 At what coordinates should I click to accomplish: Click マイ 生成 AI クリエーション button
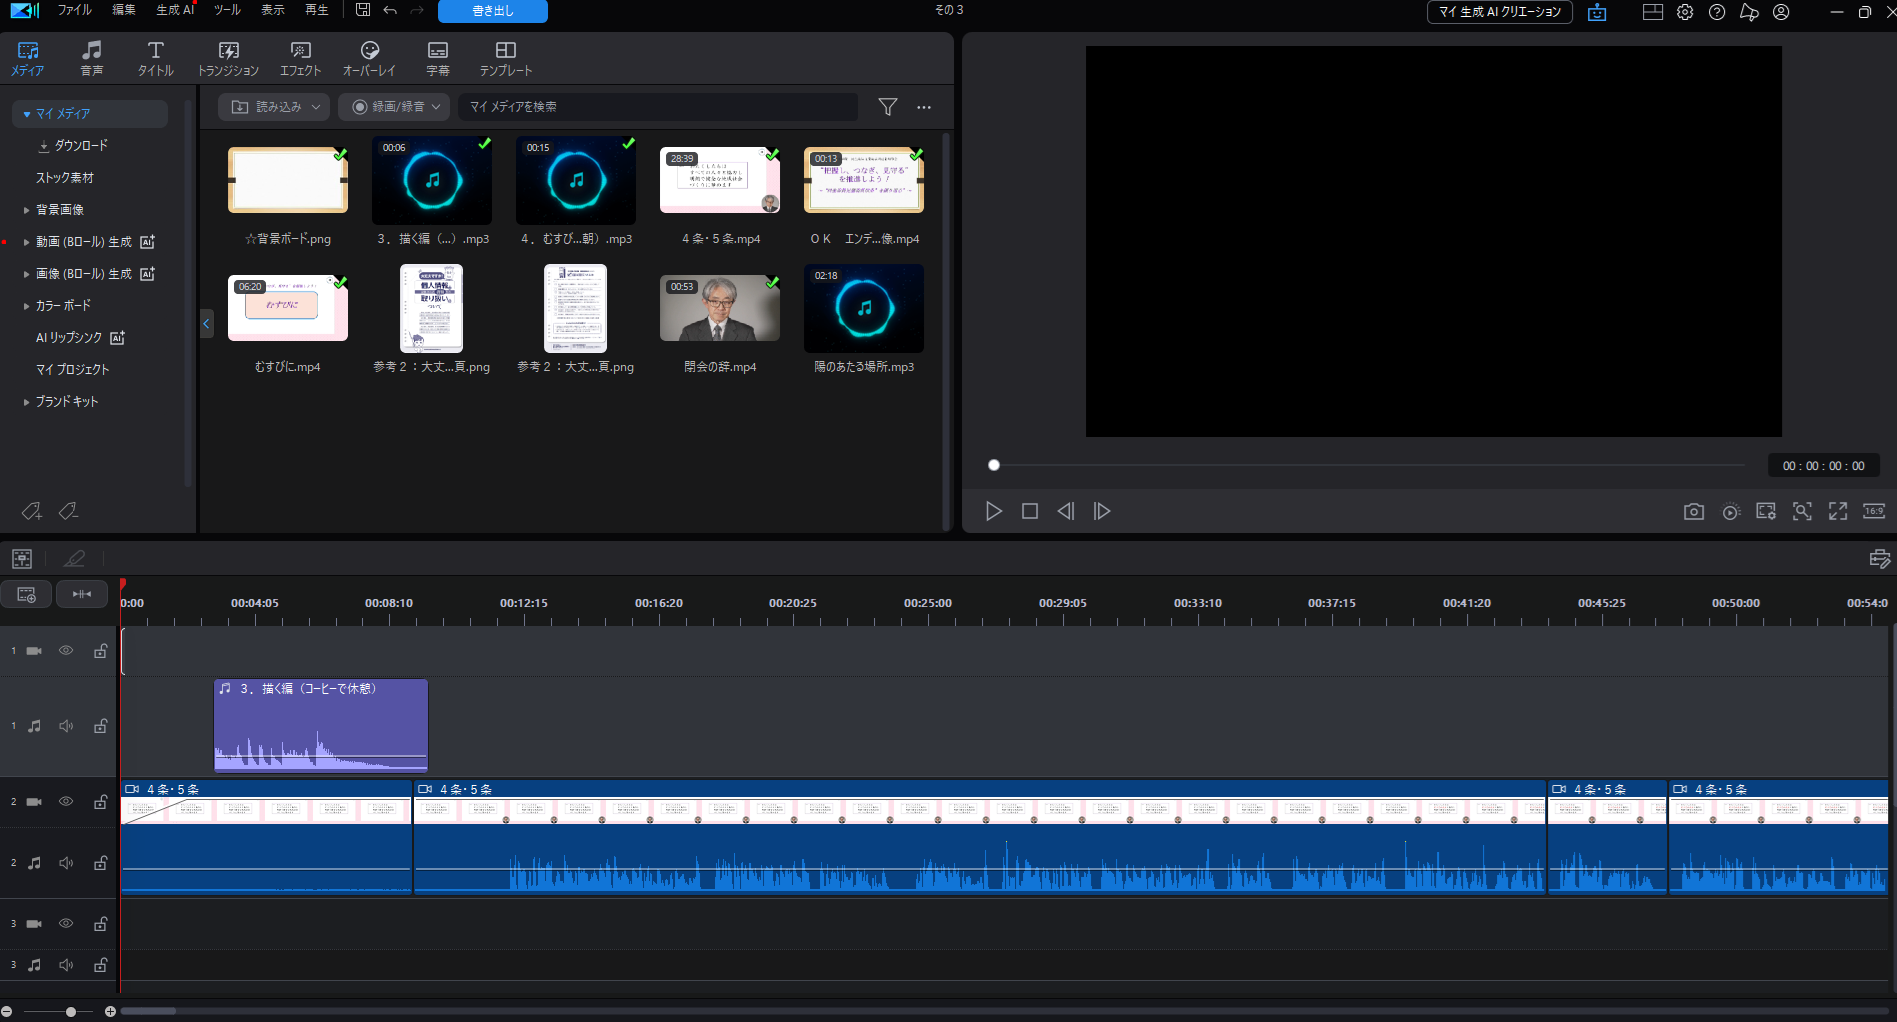(x=1498, y=12)
